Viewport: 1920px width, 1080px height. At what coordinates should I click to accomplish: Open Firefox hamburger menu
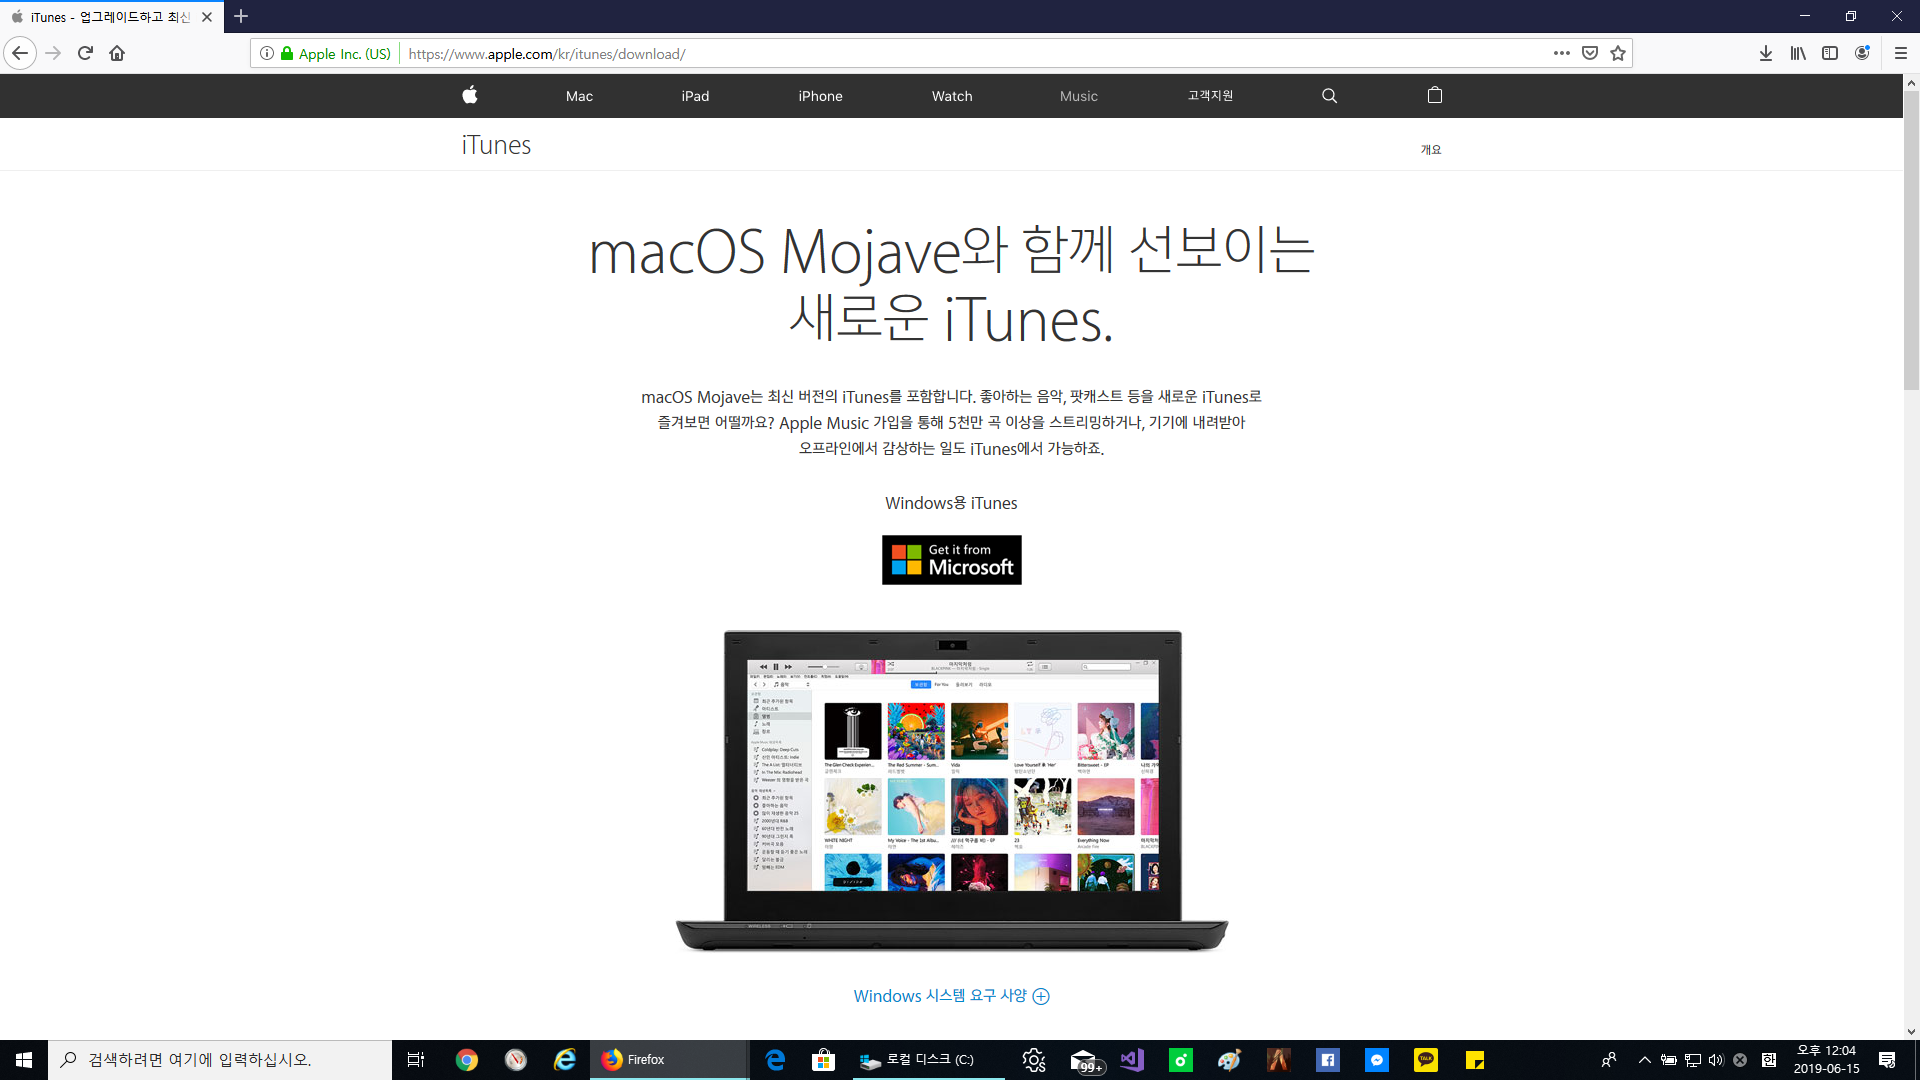tap(1901, 53)
